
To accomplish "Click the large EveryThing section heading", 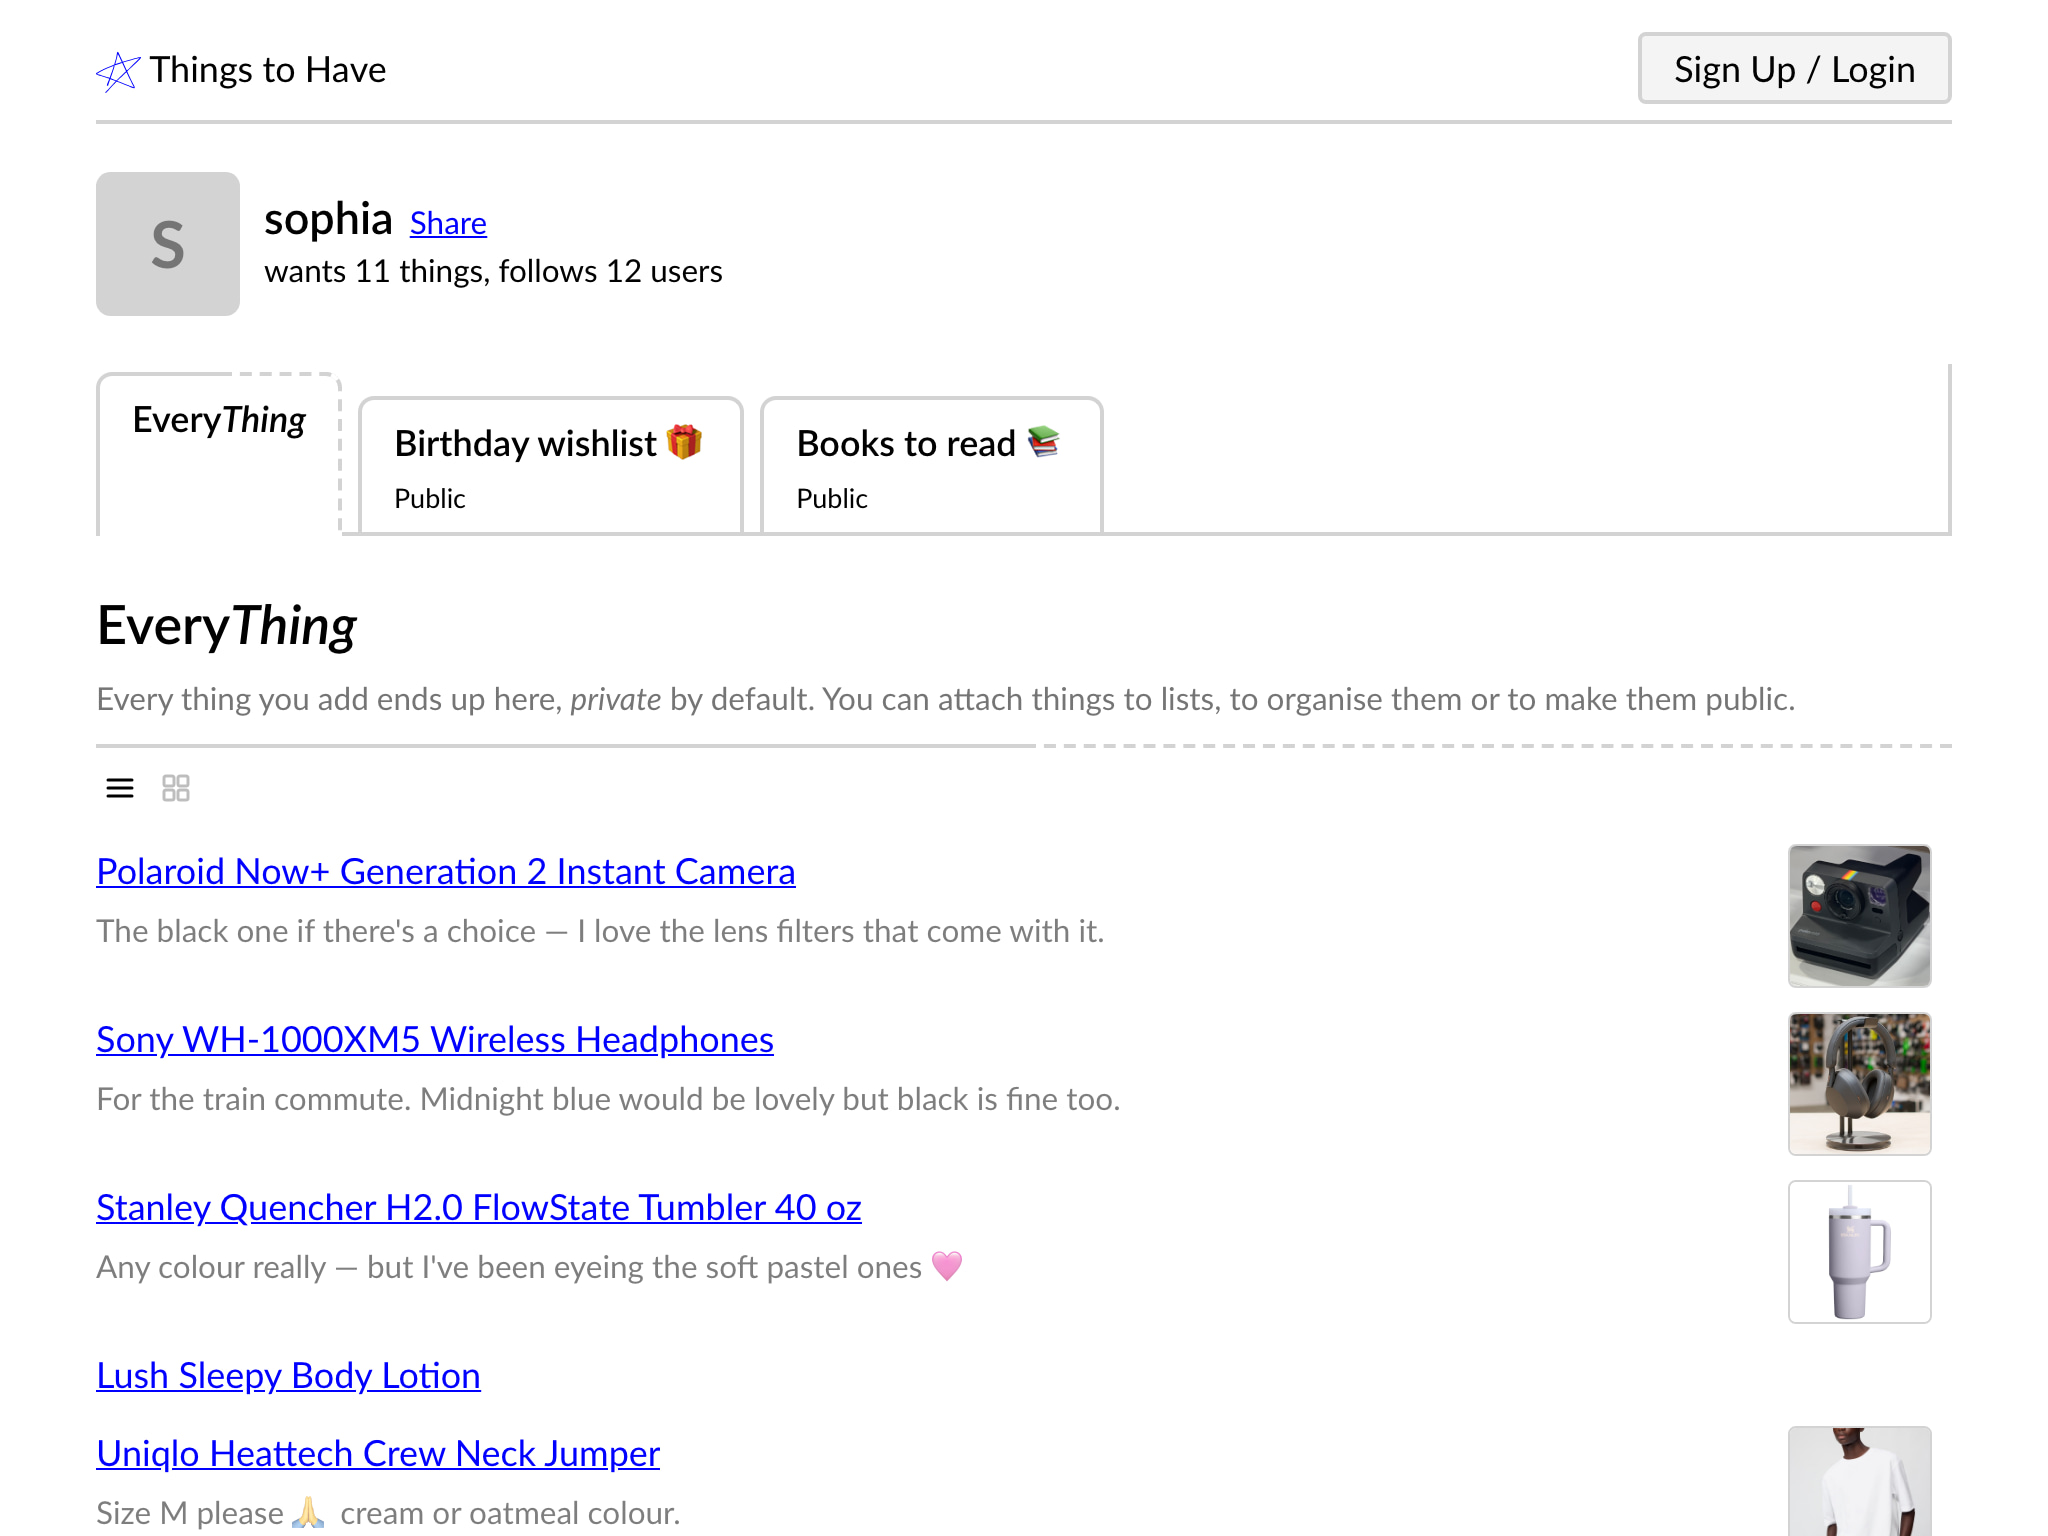I will click(227, 627).
